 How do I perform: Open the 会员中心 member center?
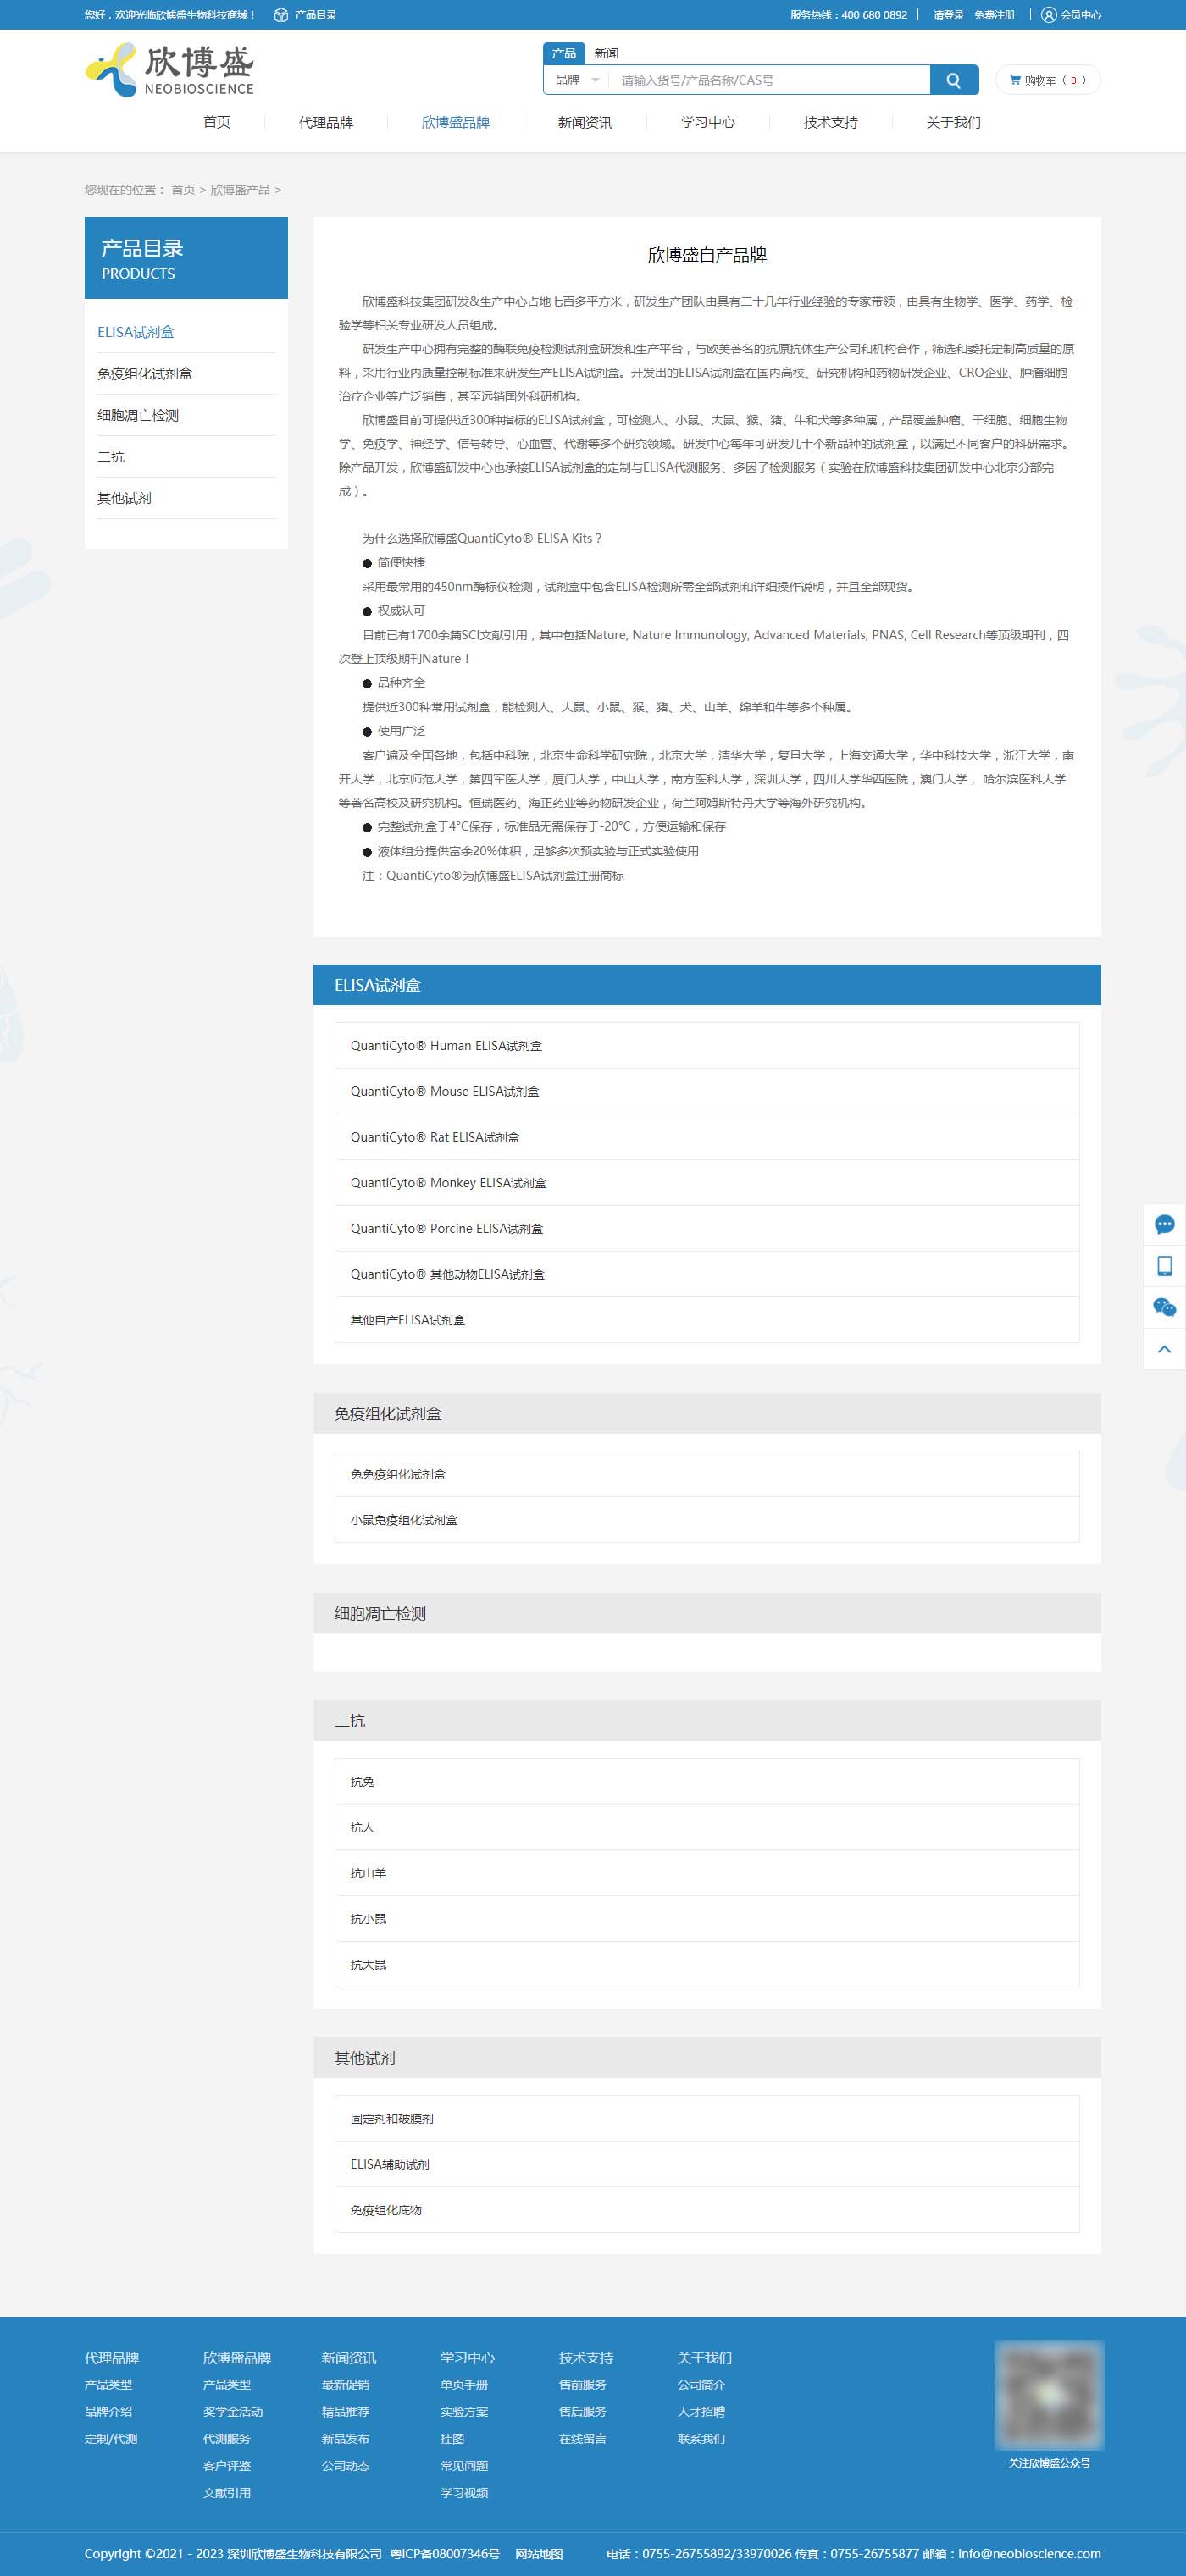click(1071, 15)
